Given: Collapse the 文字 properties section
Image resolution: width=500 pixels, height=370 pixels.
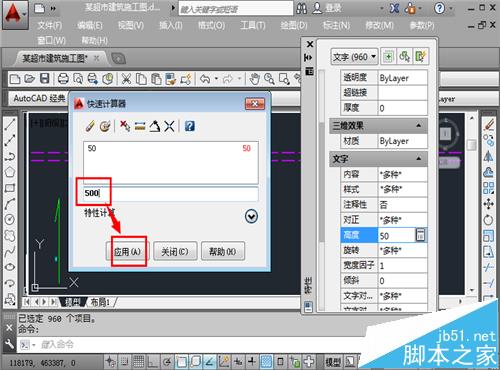Looking at the screenshot, I should click(419, 159).
